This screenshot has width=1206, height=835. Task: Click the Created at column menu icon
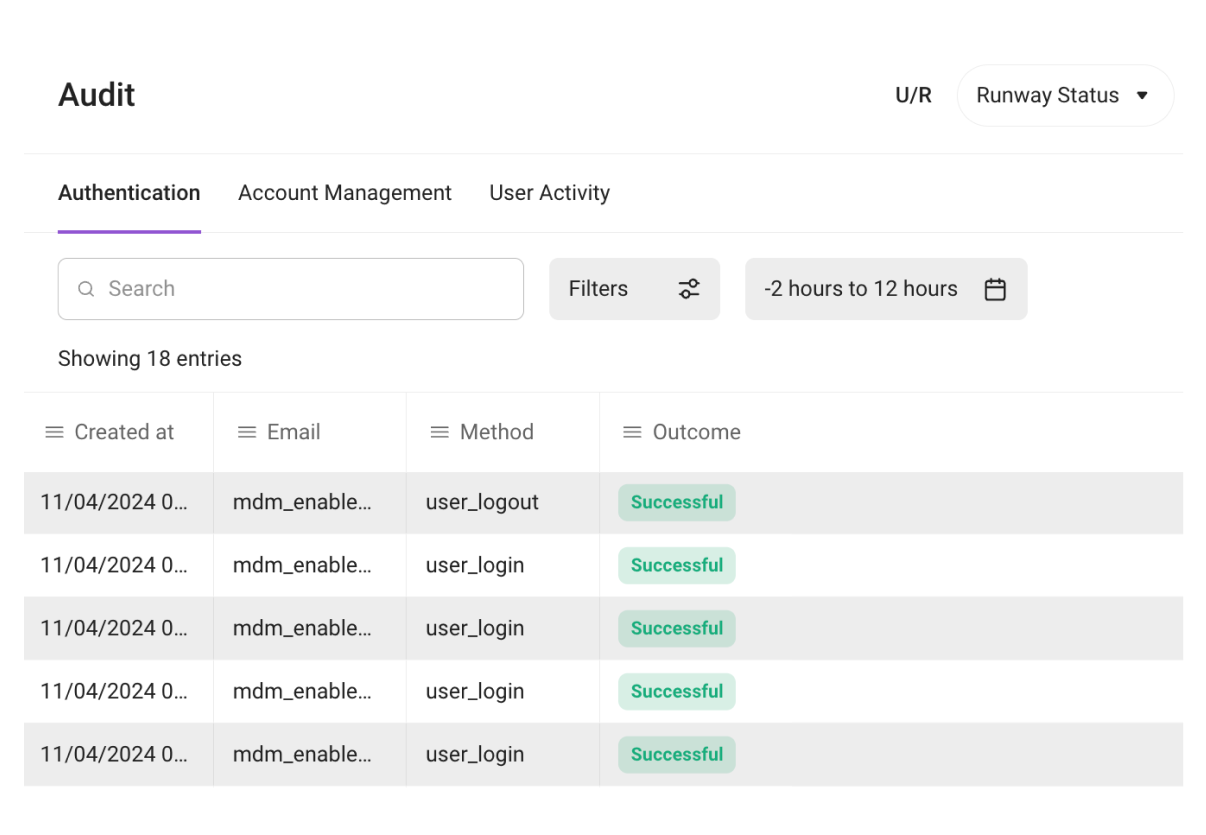click(54, 432)
